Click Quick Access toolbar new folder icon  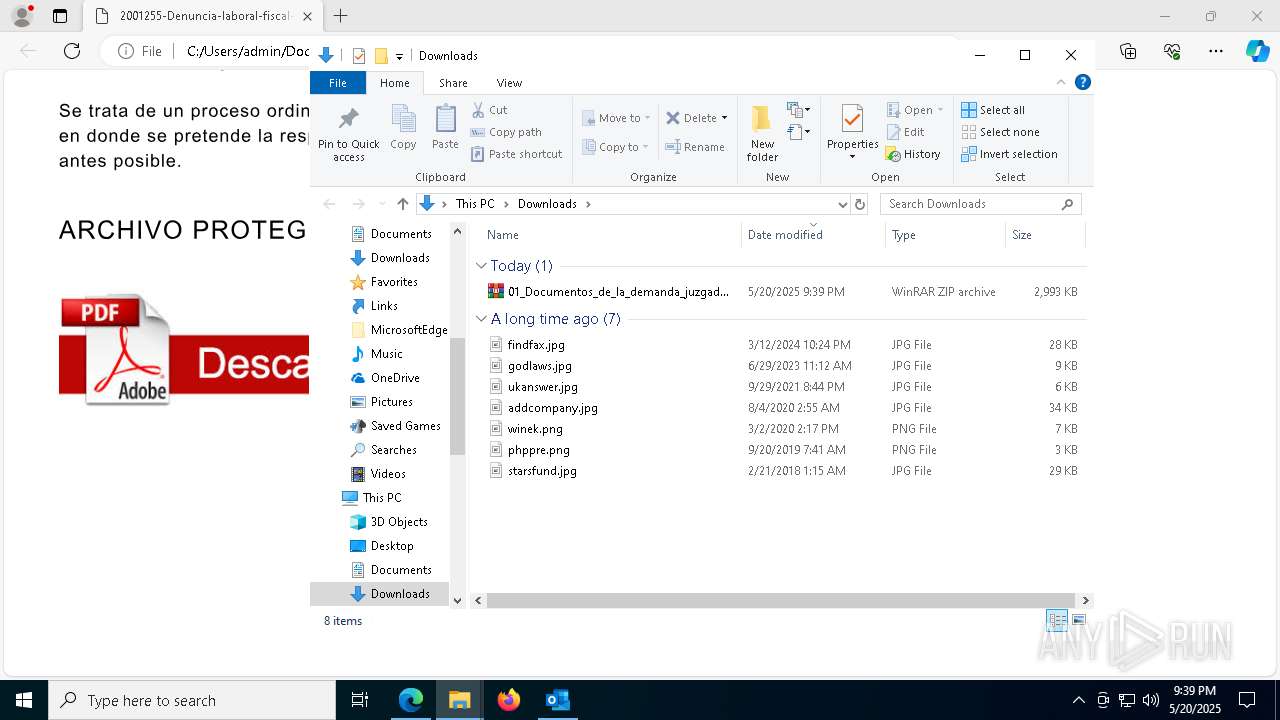point(381,56)
